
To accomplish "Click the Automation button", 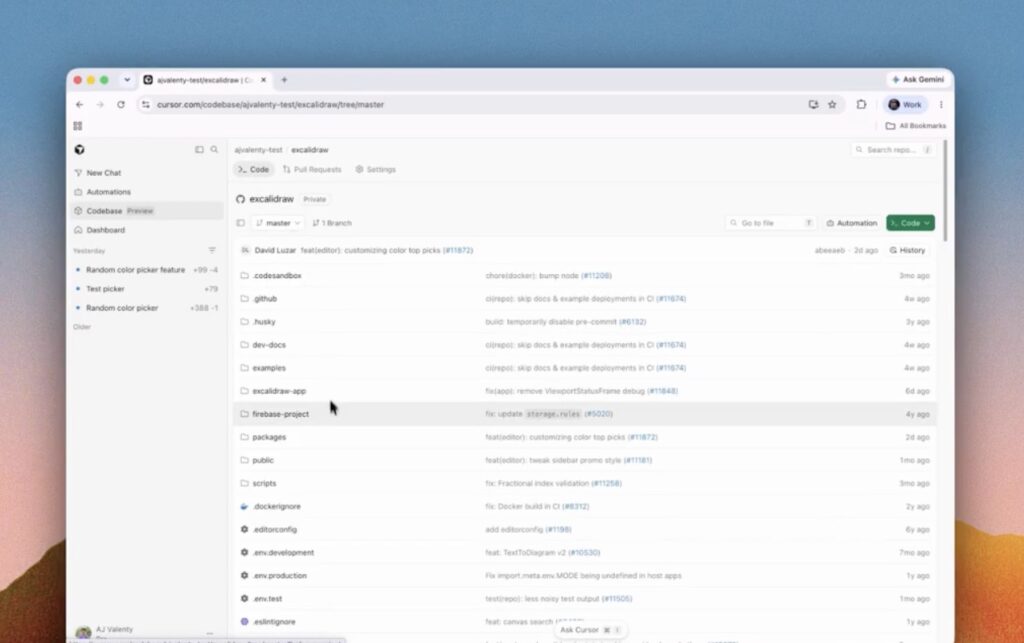I will click(852, 223).
